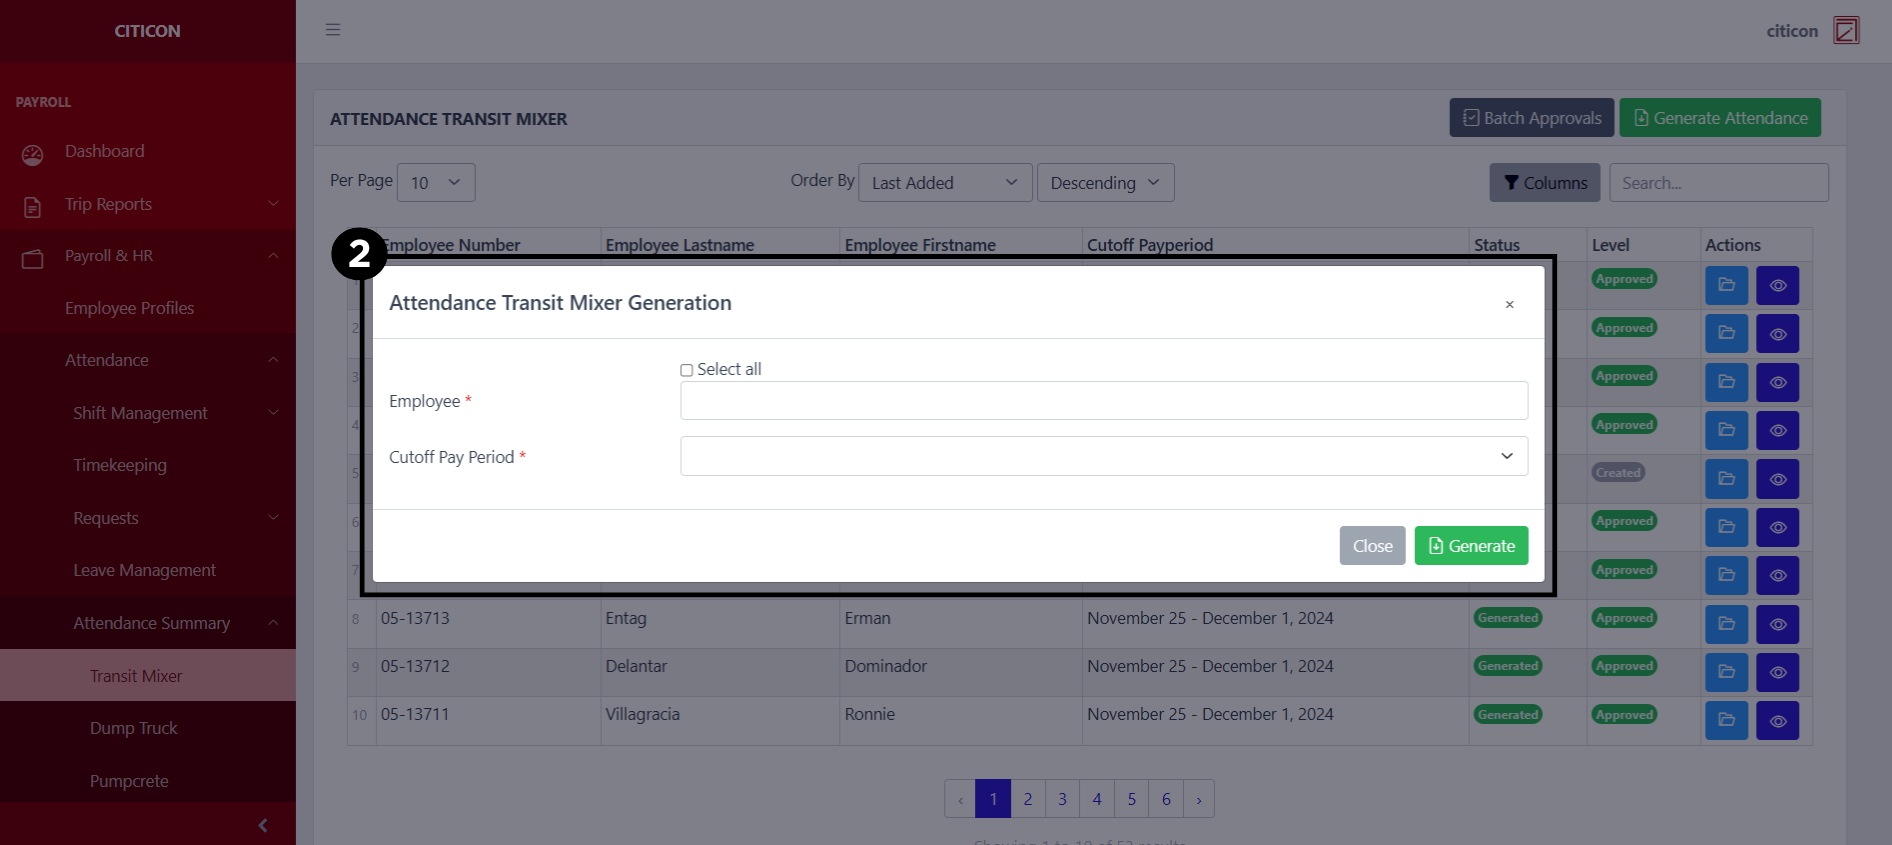Click the Trip Reports sidebar icon
The height and width of the screenshot is (845, 1892).
pyautogui.click(x=33, y=206)
